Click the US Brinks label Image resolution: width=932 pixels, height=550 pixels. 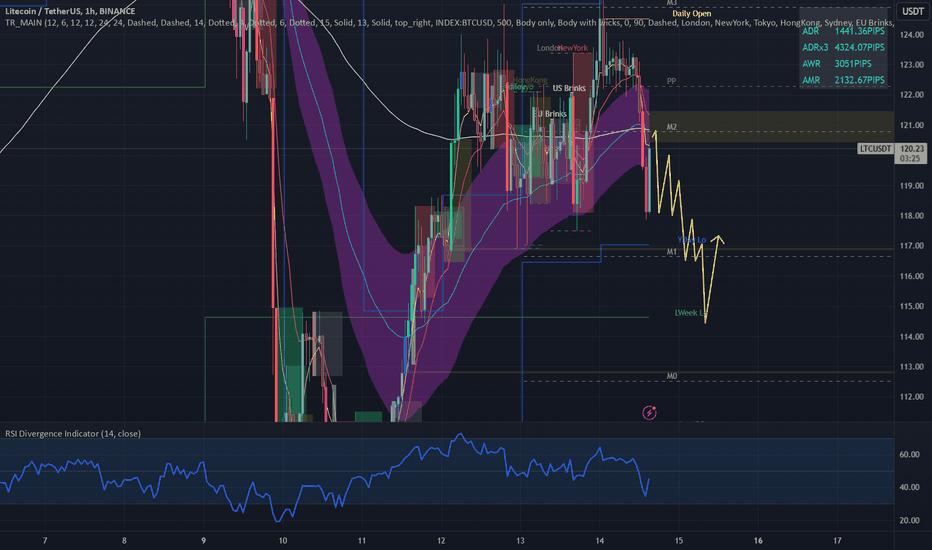coord(569,88)
